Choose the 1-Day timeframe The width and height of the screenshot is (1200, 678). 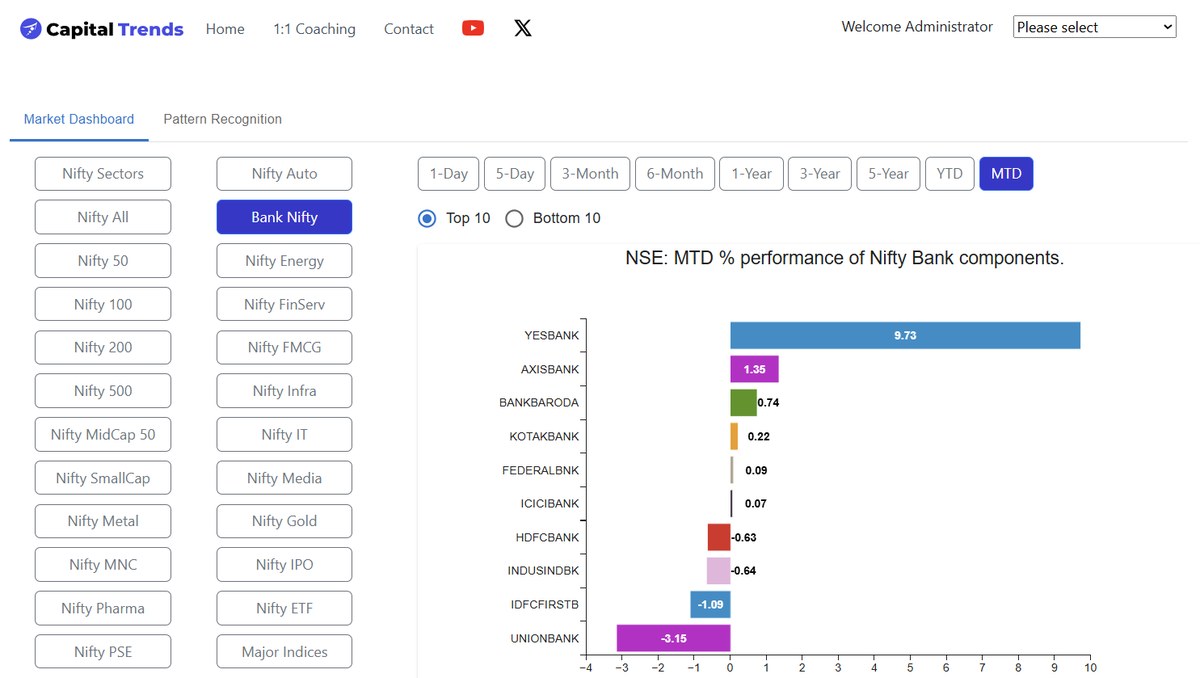pos(449,174)
